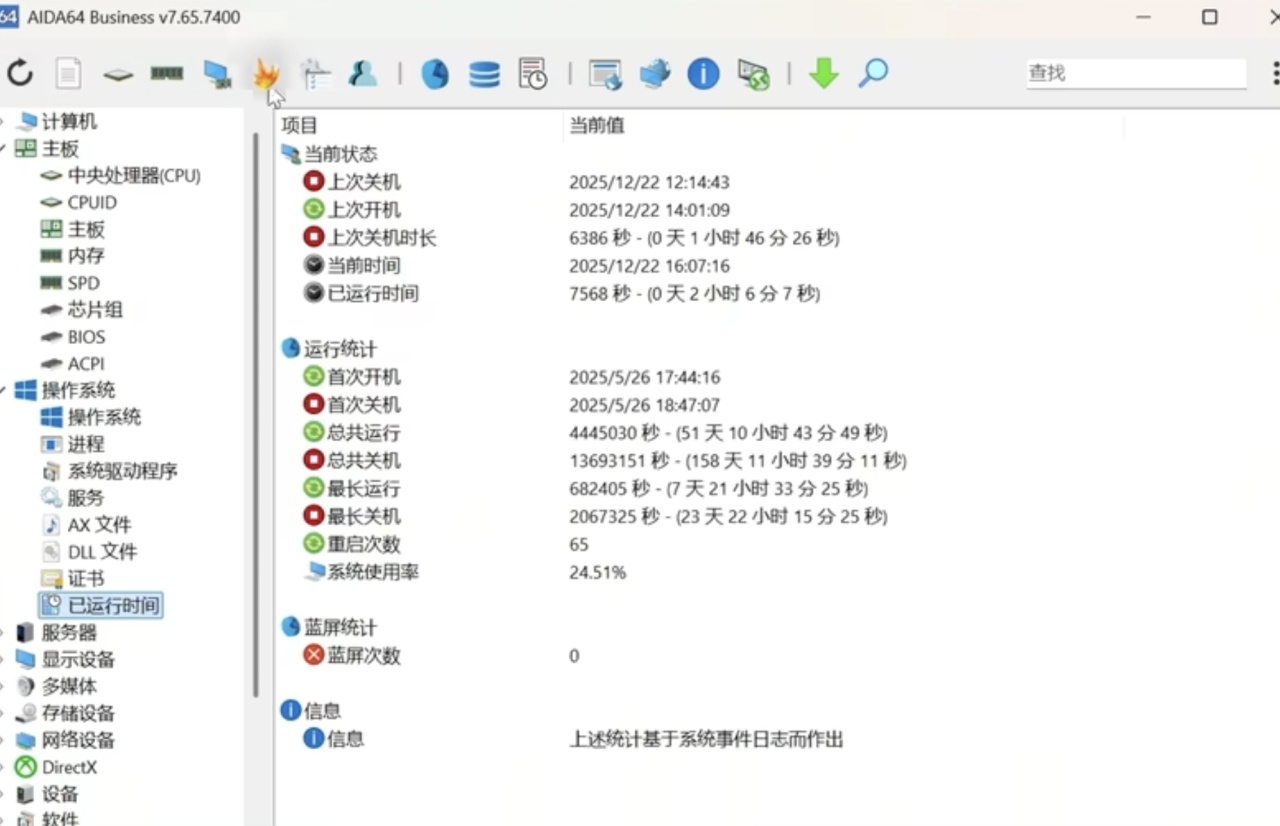
Task: Click the magnifying glass search icon
Action: pyautogui.click(x=873, y=73)
